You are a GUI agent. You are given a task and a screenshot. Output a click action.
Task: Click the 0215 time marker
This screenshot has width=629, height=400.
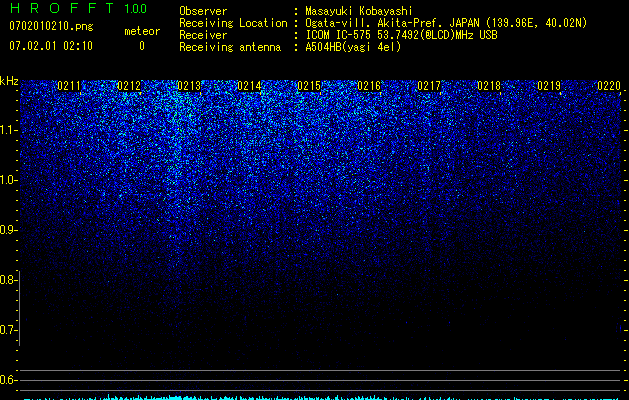pos(309,86)
